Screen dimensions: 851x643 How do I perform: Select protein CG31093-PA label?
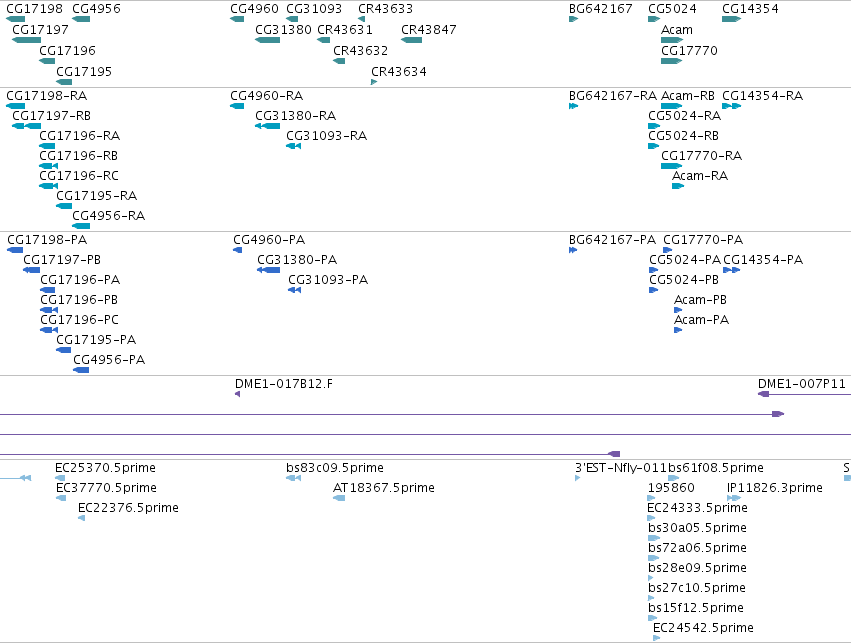(x=328, y=280)
